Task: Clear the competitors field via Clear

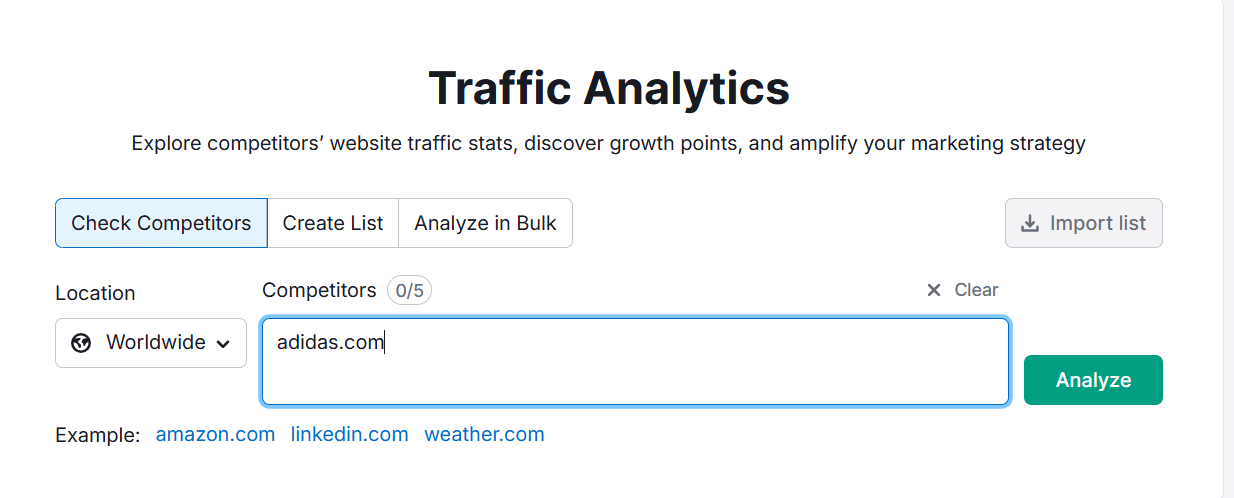Action: pos(963,290)
